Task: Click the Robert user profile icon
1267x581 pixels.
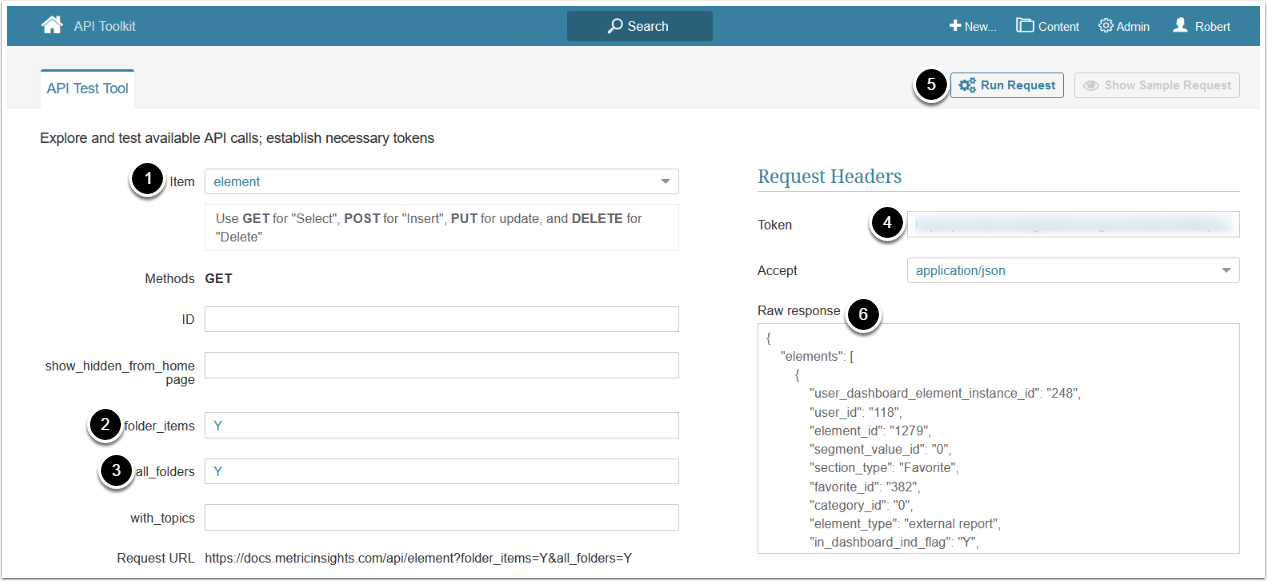Action: click(1181, 26)
